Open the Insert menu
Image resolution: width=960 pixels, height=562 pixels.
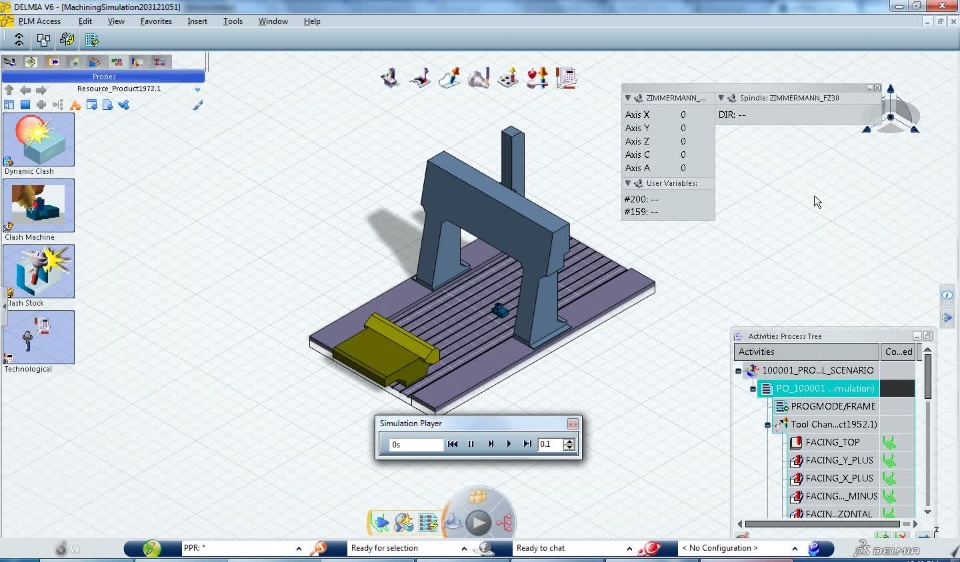coord(197,21)
